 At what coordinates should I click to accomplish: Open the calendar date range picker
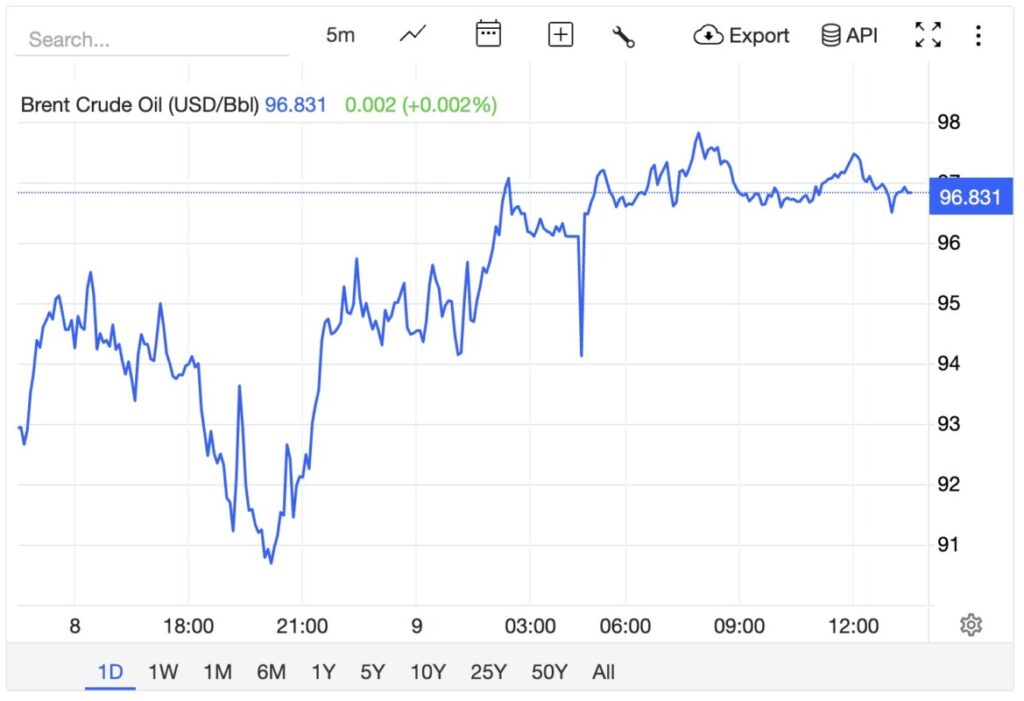tap(487, 33)
